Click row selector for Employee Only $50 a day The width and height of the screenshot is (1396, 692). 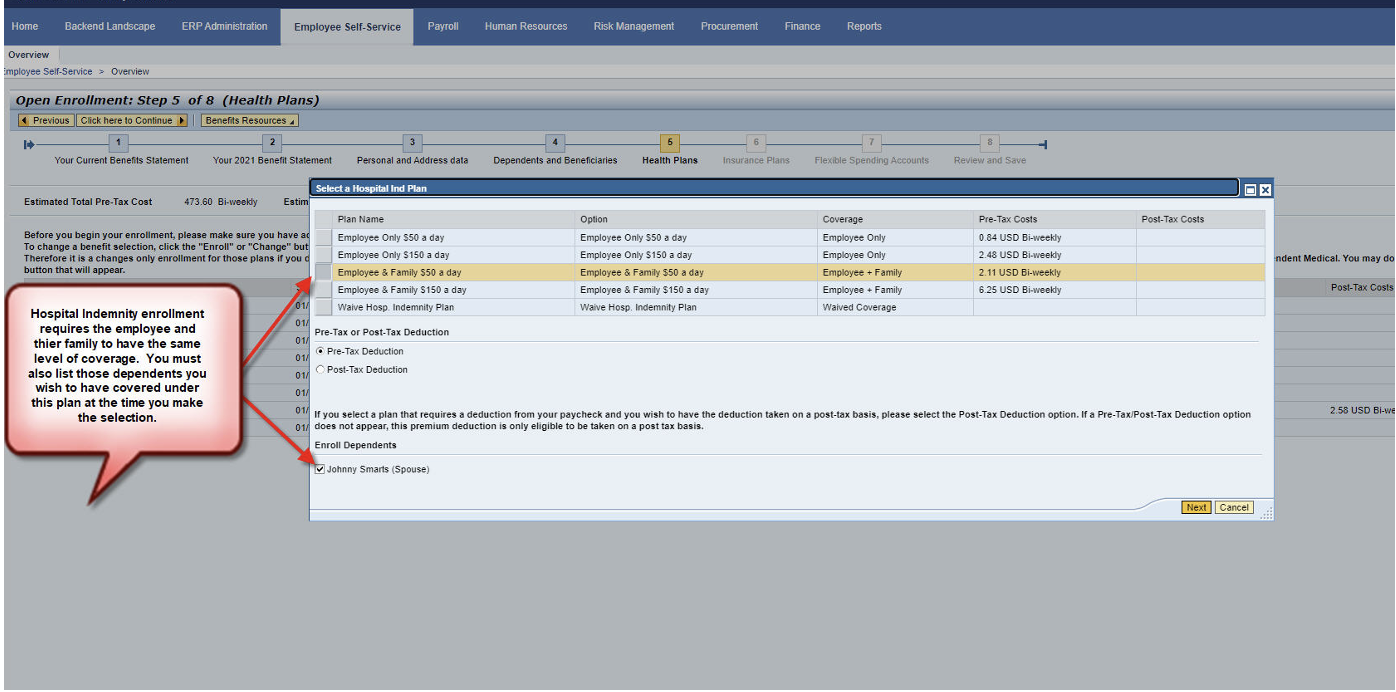[324, 238]
